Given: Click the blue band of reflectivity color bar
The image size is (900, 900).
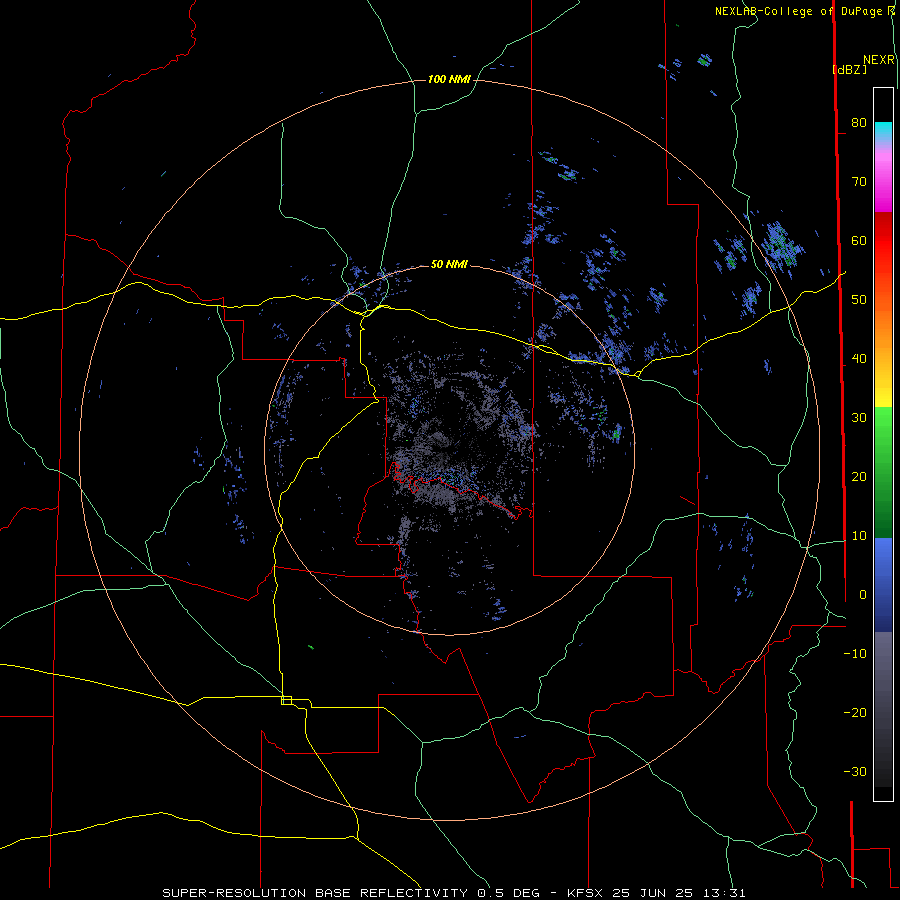Looking at the screenshot, I should (x=883, y=584).
